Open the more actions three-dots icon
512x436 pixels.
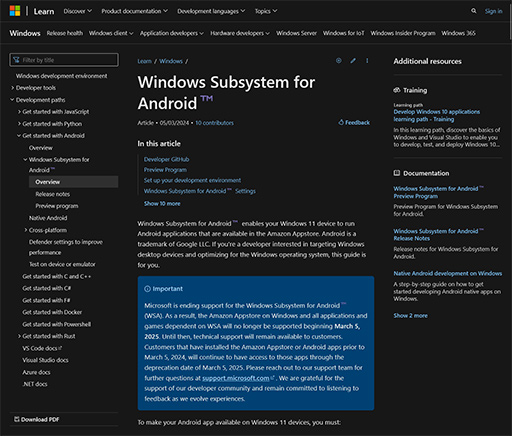coord(367,61)
